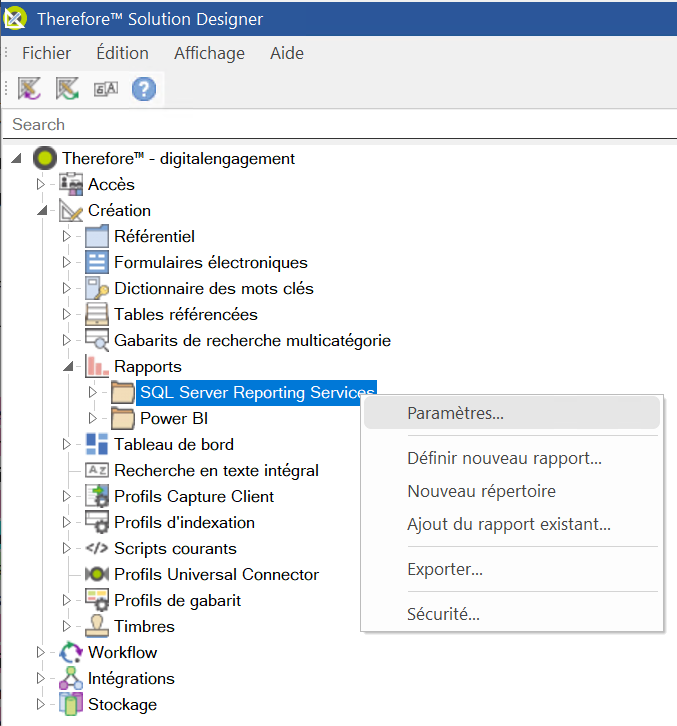Choose Paramètres... in the context menu
This screenshot has width=677, height=726.
click(512, 413)
